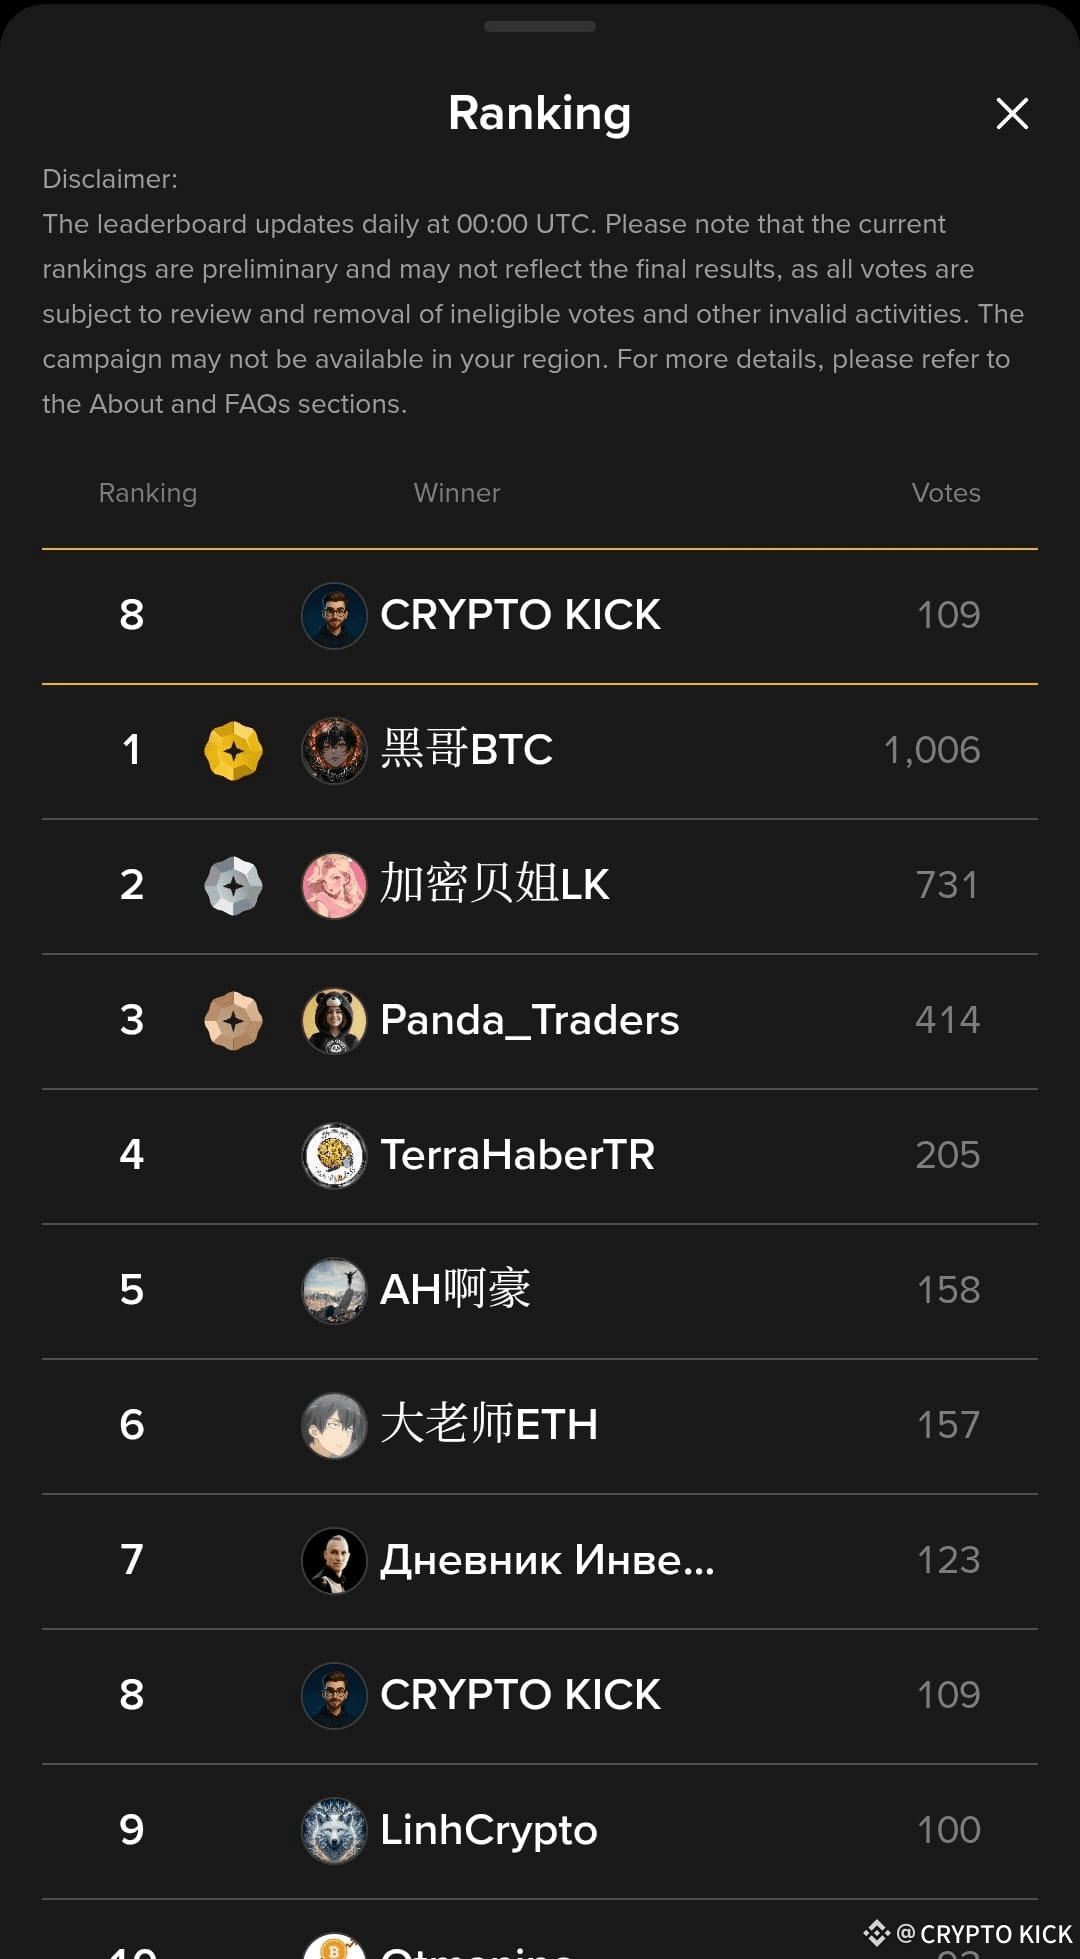1080x1959 pixels.
Task: Select the 大老师ETH avatar image
Action: tap(334, 1425)
